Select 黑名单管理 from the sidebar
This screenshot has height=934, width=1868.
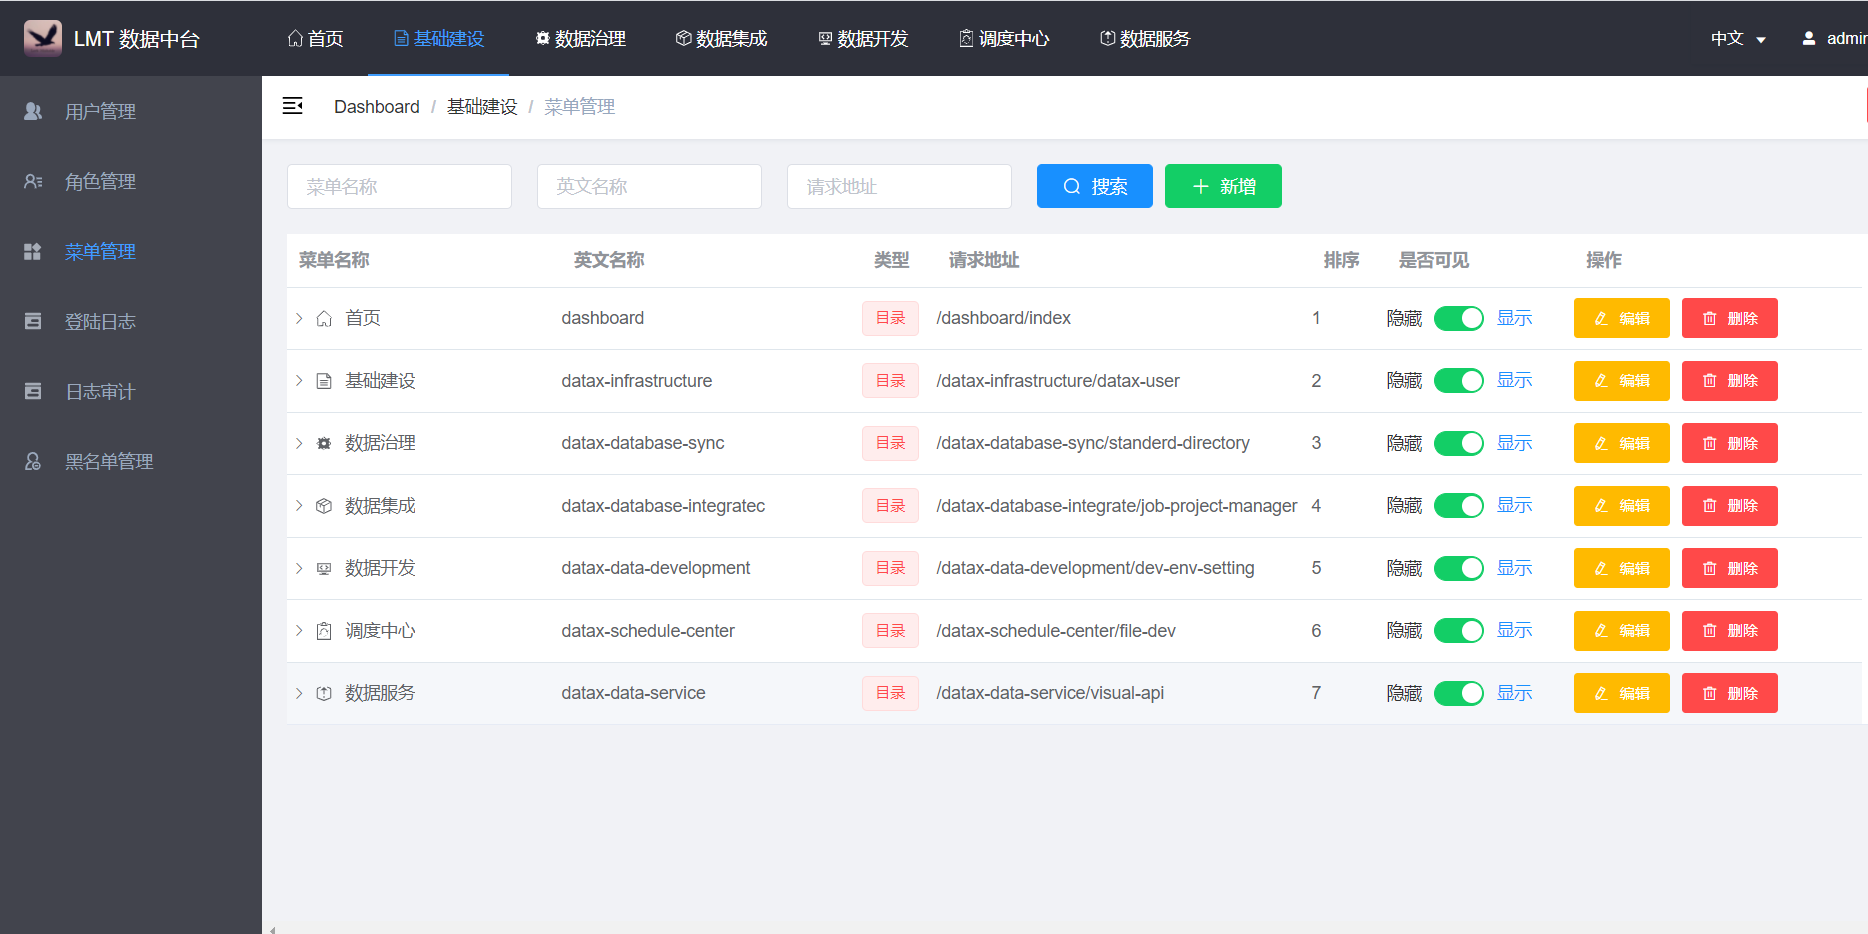coord(108,461)
